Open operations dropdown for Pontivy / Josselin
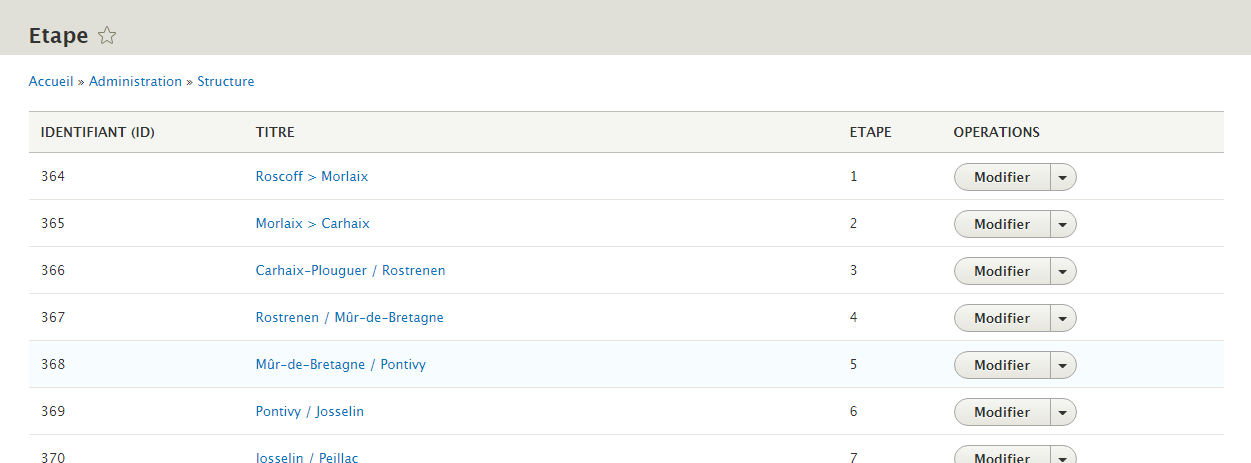Screen dimensions: 1251x463 1062,412
